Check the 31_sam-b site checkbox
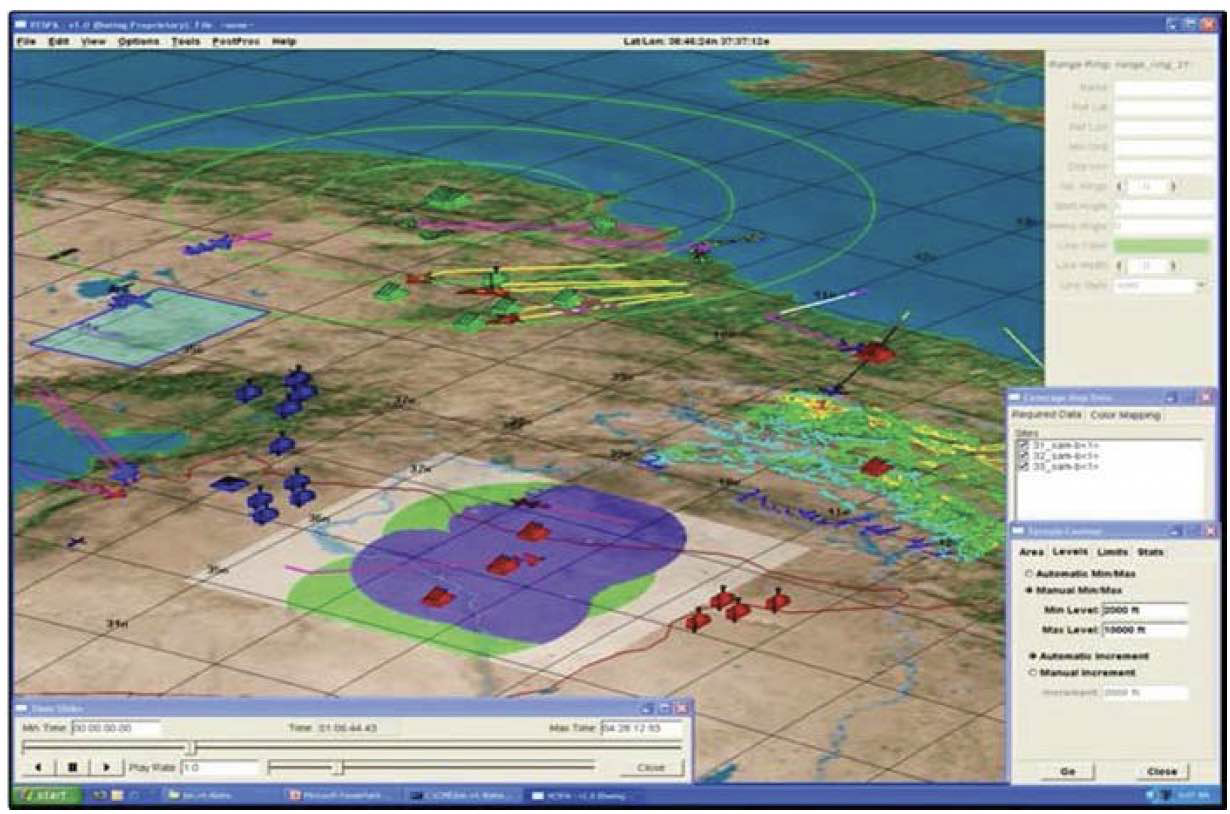1230x814 pixels. 1022,445
